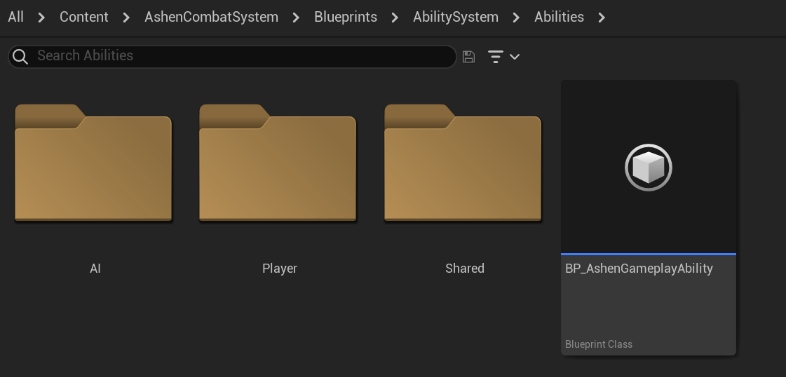Go to the AbilitySystem breadcrumb
Image resolution: width=786 pixels, height=377 pixels.
456,17
